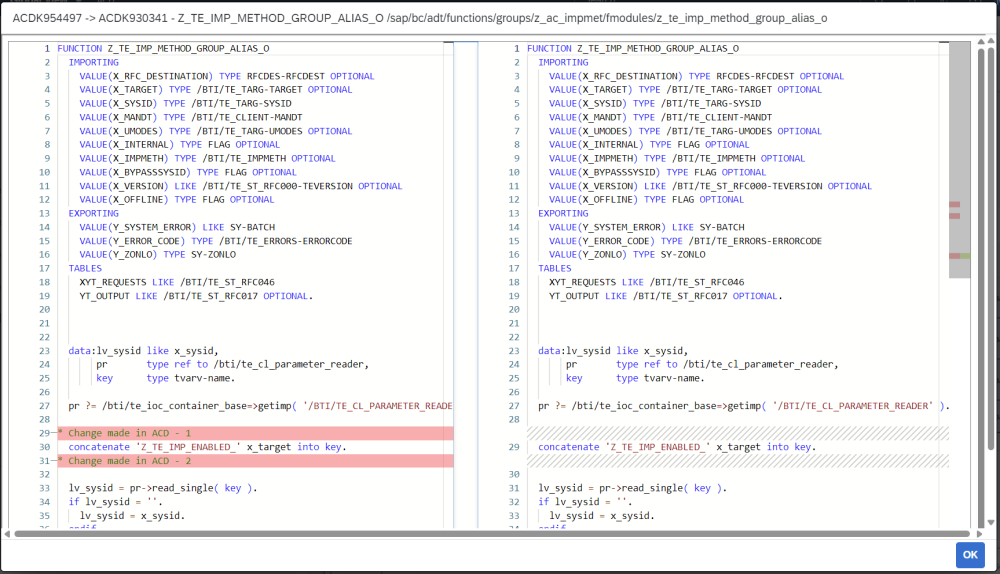This screenshot has height=574, width=1000.
Task: Click the gray diff overview ruler viewport
Action: click(960, 159)
